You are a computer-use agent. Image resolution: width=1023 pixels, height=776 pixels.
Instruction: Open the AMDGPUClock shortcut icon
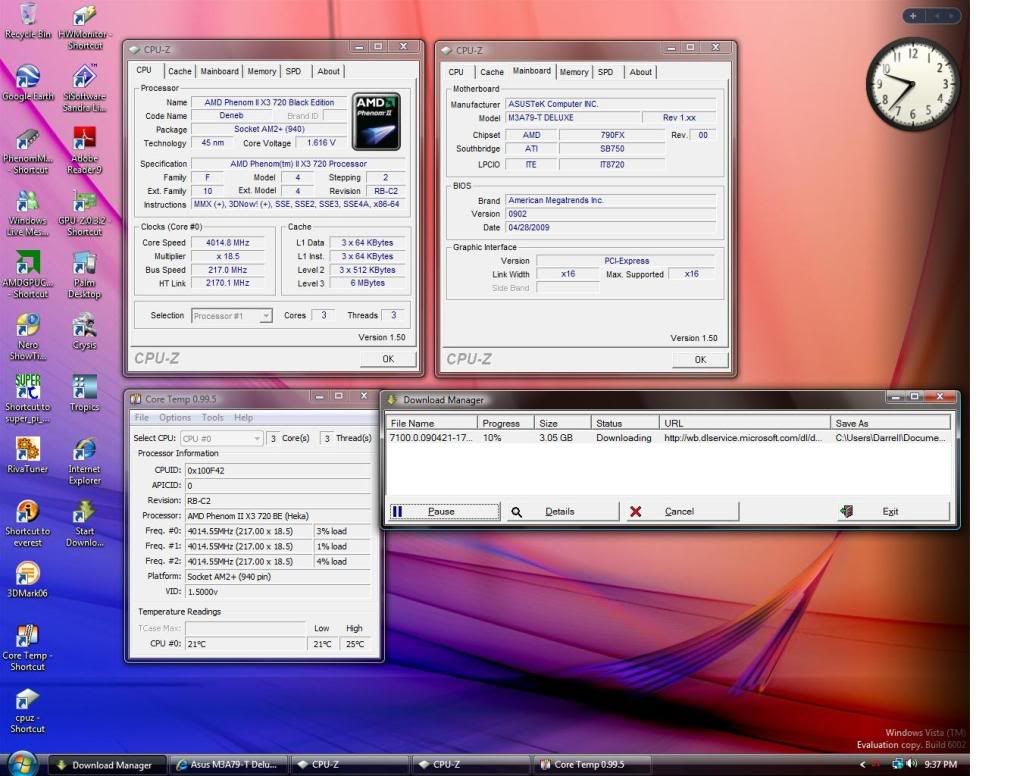click(x=27, y=275)
